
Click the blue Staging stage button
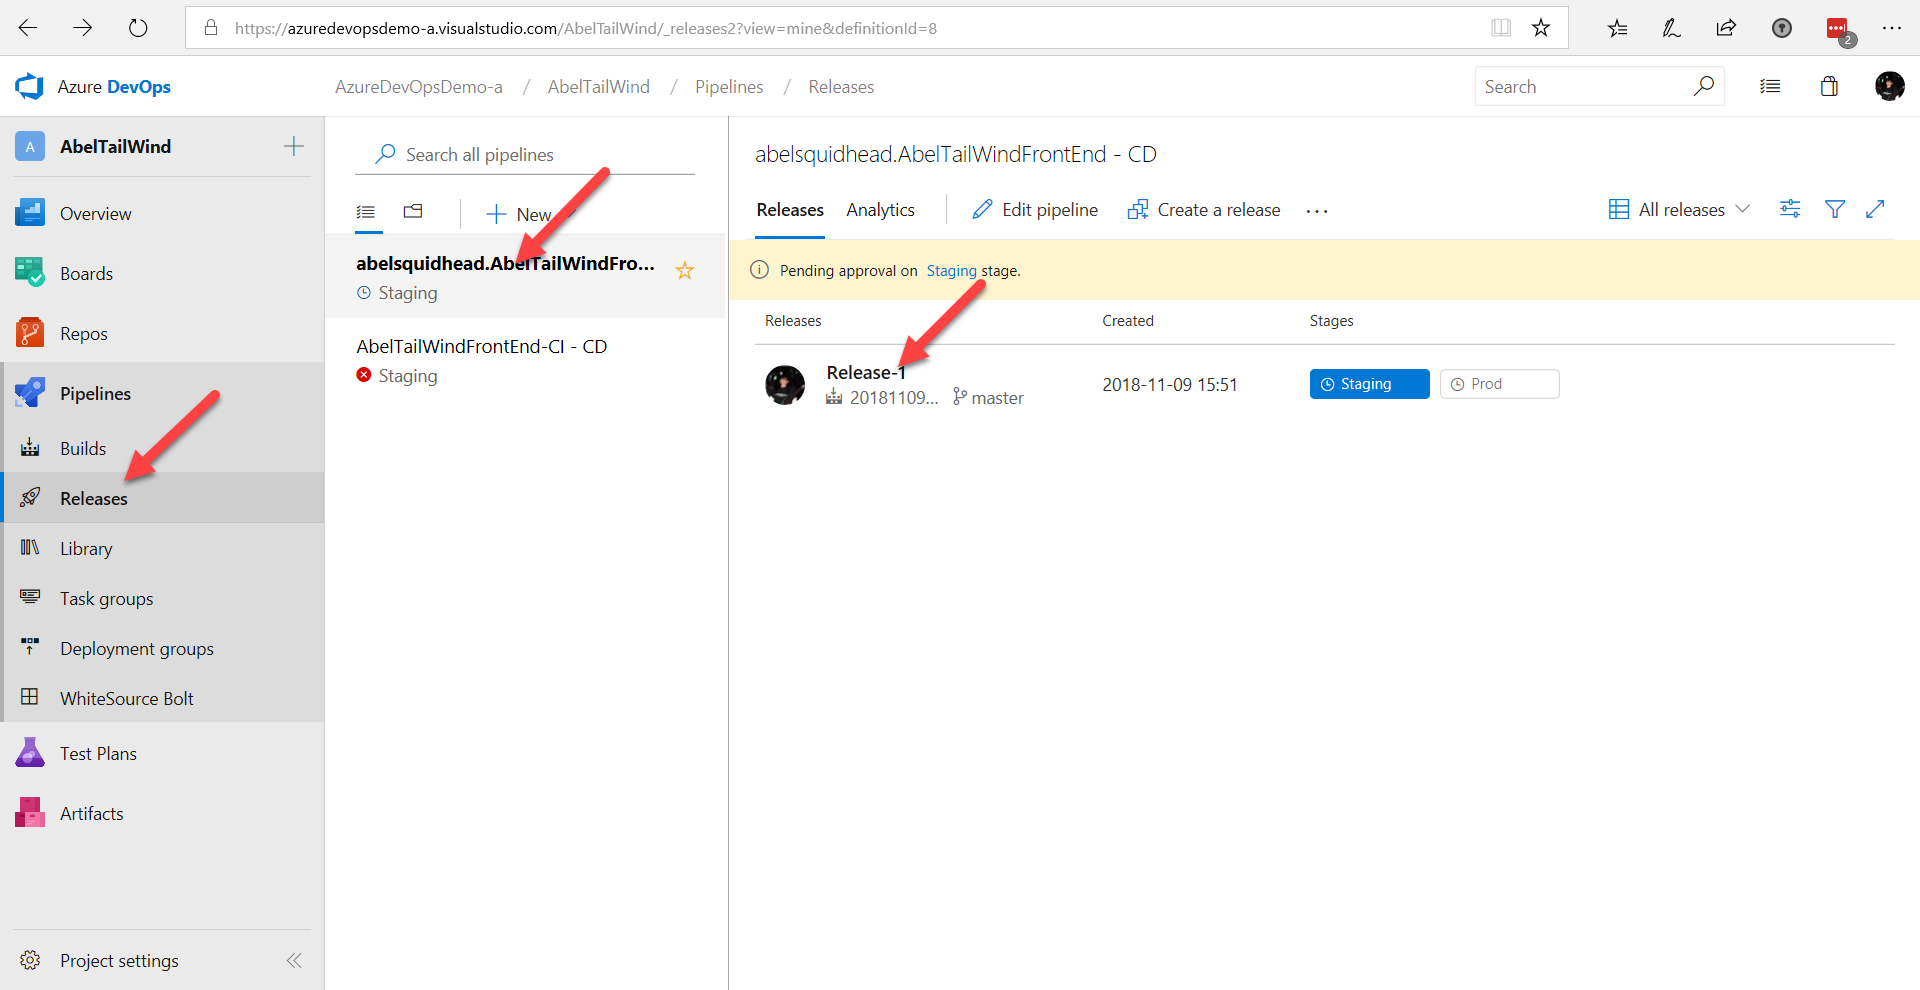[1369, 384]
